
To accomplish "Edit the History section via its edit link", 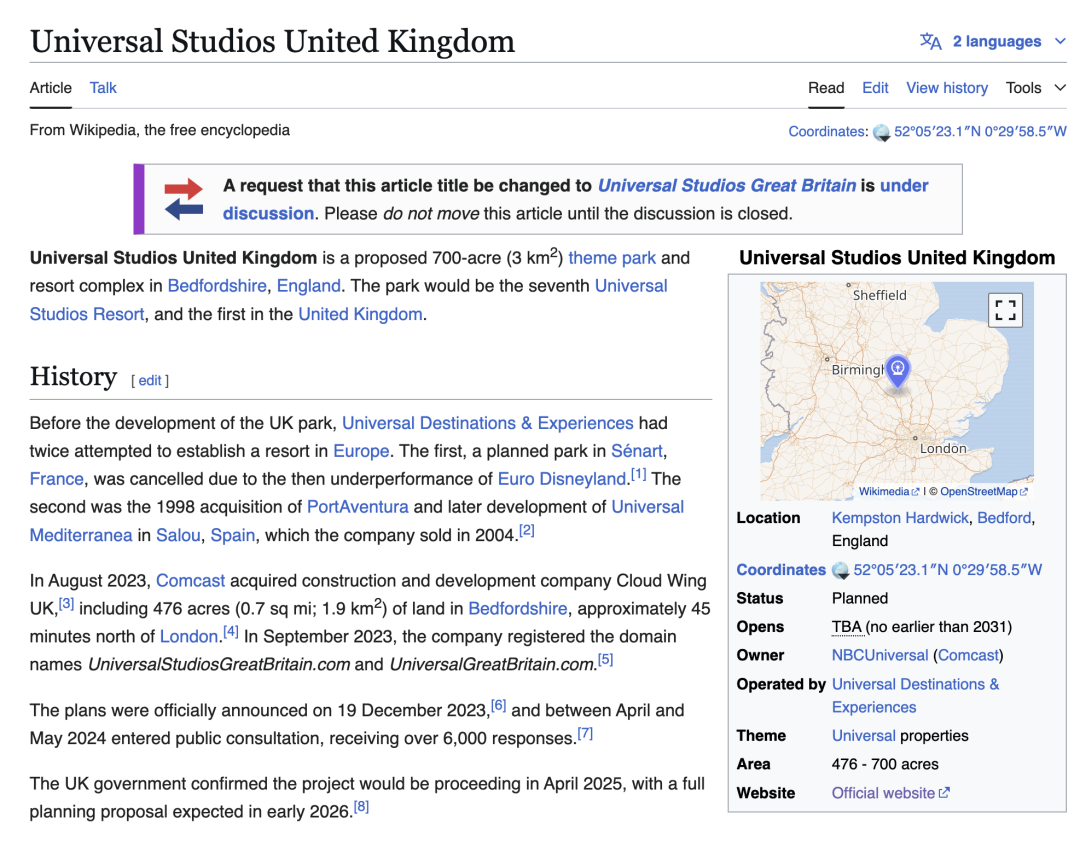I will (150, 381).
